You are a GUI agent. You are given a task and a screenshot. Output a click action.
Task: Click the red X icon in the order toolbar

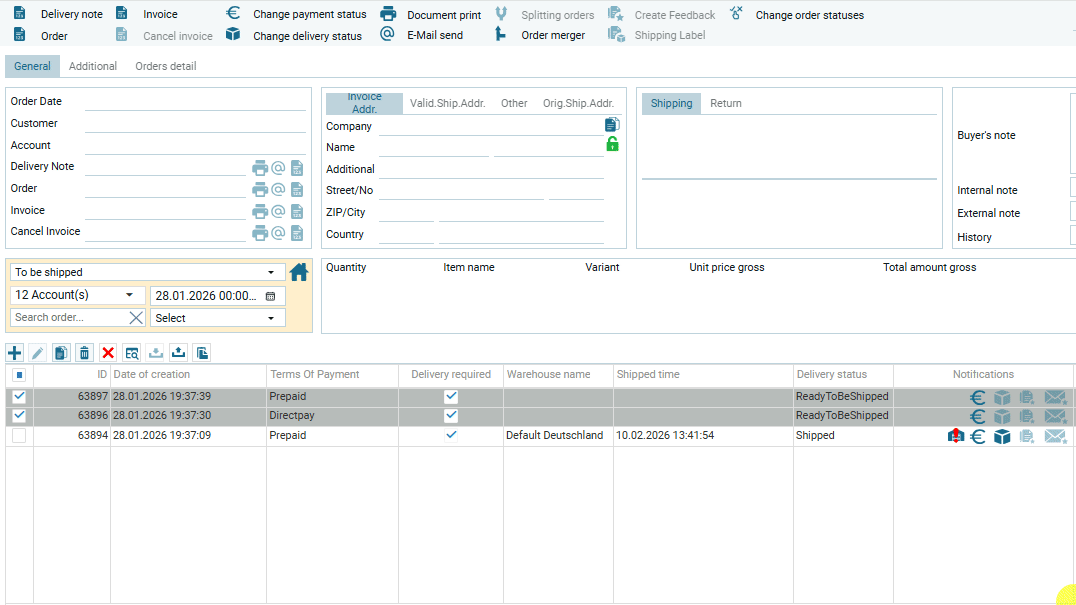click(x=108, y=352)
